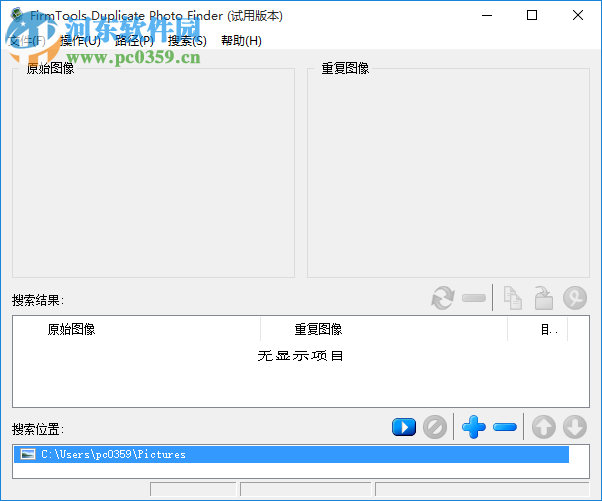The image size is (602, 501).
Task: Click the refresh results icon
Action: click(443, 298)
